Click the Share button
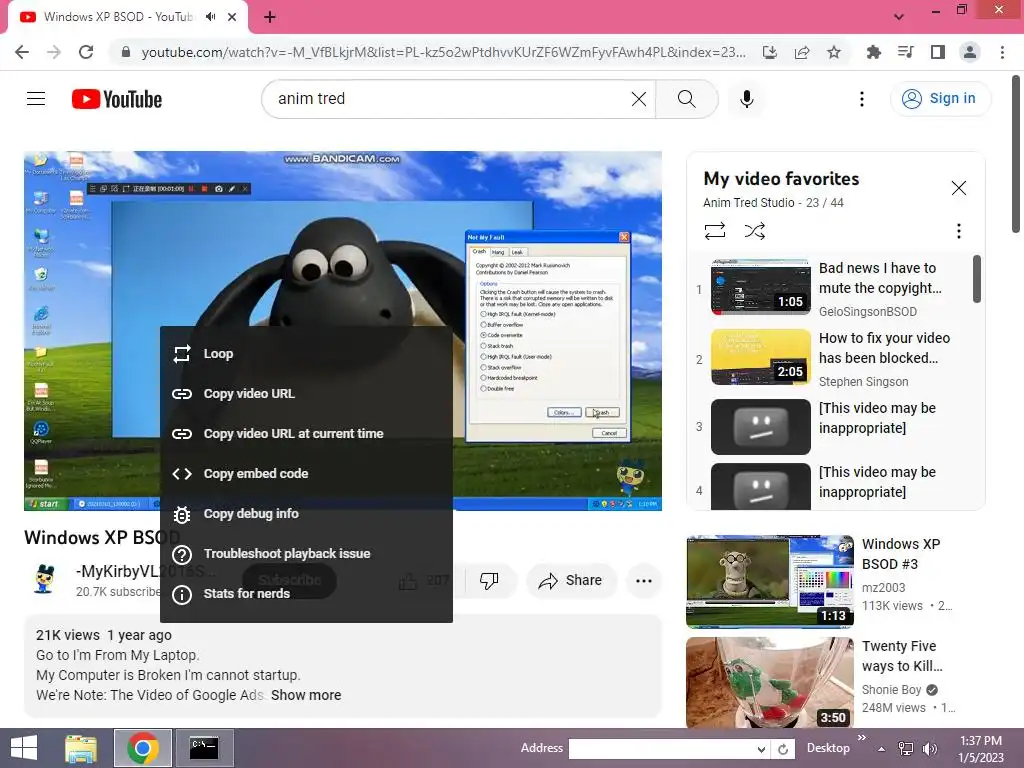The width and height of the screenshot is (1024, 768). coord(571,581)
